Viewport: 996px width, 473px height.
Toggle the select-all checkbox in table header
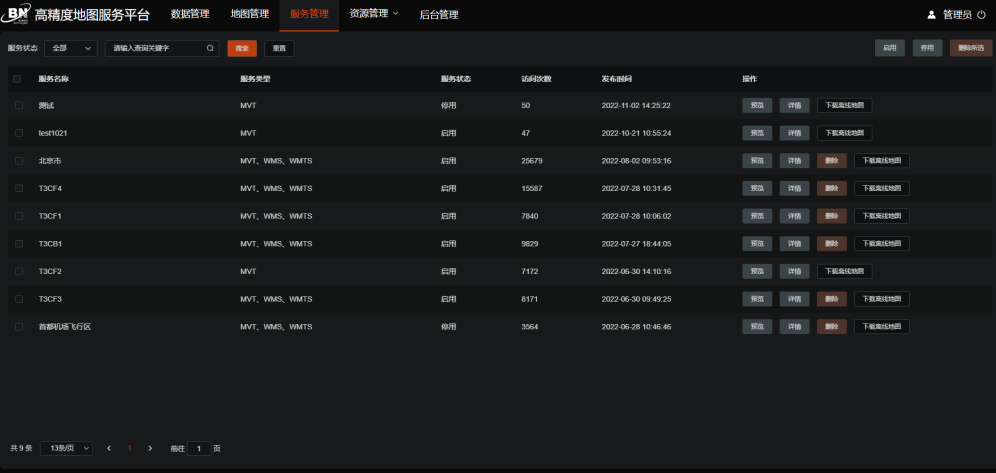17,78
